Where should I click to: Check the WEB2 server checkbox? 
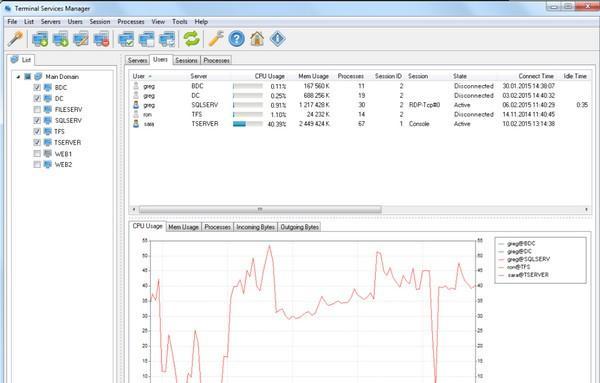tap(37, 165)
